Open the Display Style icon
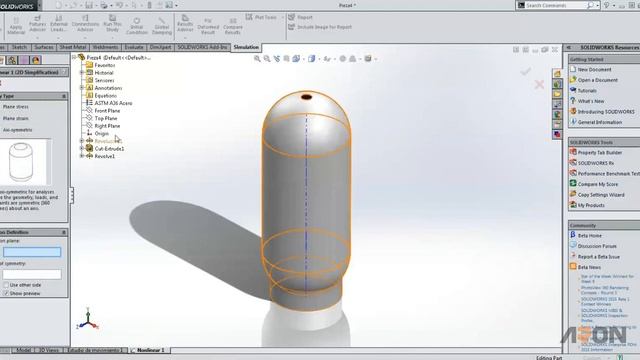Image resolution: width=640 pixels, height=360 pixels. (x=312, y=59)
